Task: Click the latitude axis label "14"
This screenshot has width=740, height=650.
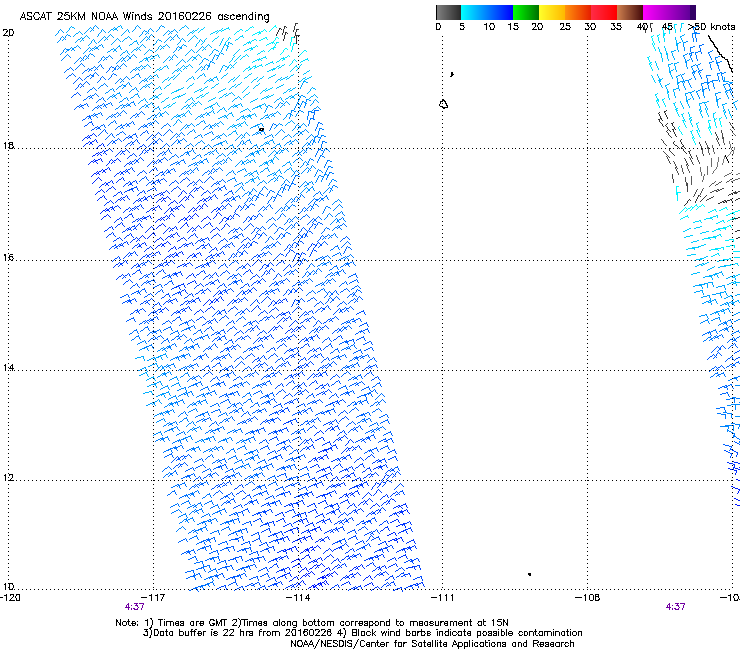Action: (8, 367)
